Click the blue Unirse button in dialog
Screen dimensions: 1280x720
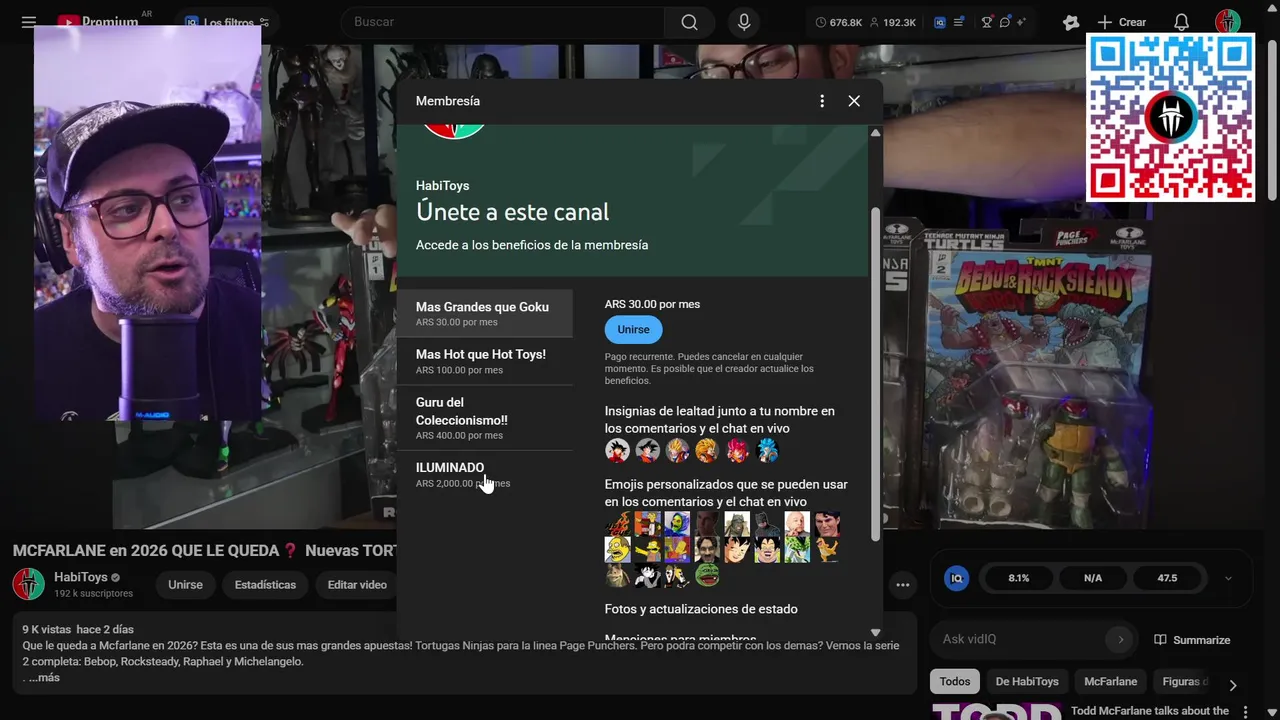[x=633, y=329]
